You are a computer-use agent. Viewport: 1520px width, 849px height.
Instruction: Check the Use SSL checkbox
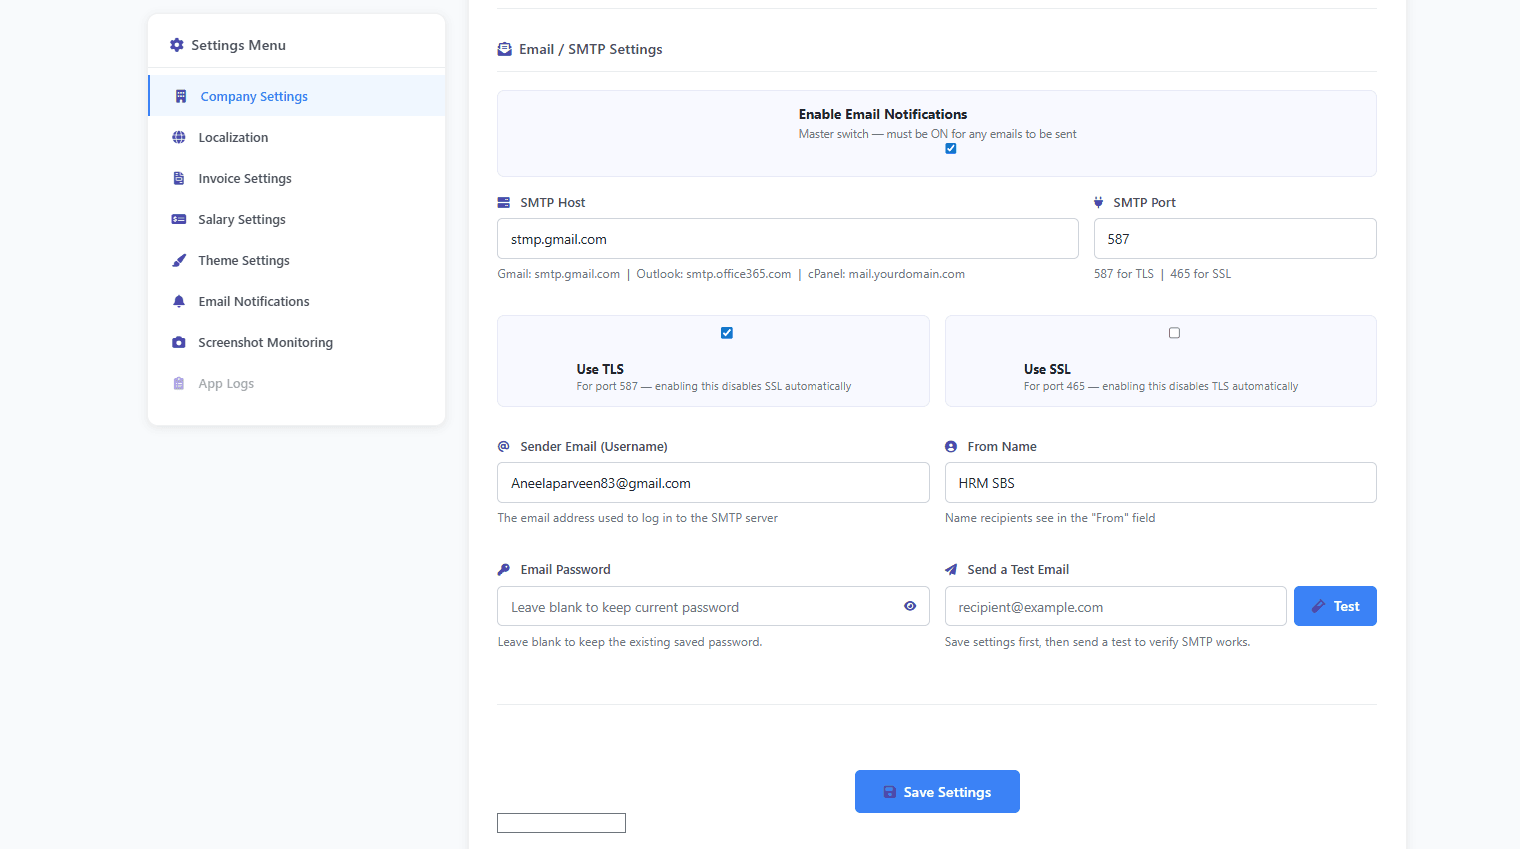pos(1174,333)
